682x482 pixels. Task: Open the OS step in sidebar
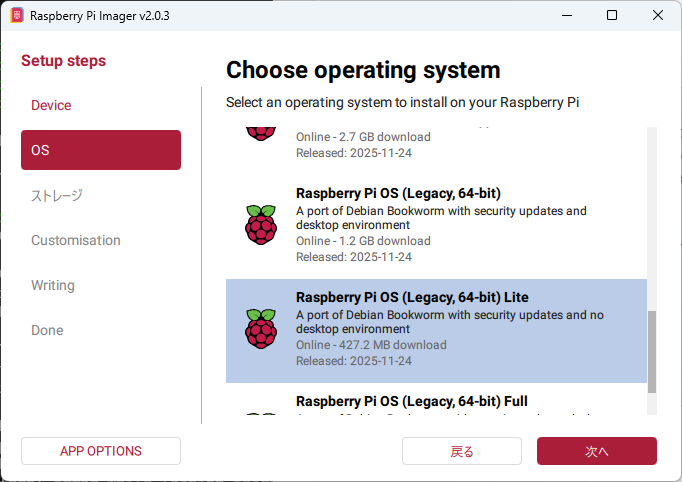tap(100, 150)
